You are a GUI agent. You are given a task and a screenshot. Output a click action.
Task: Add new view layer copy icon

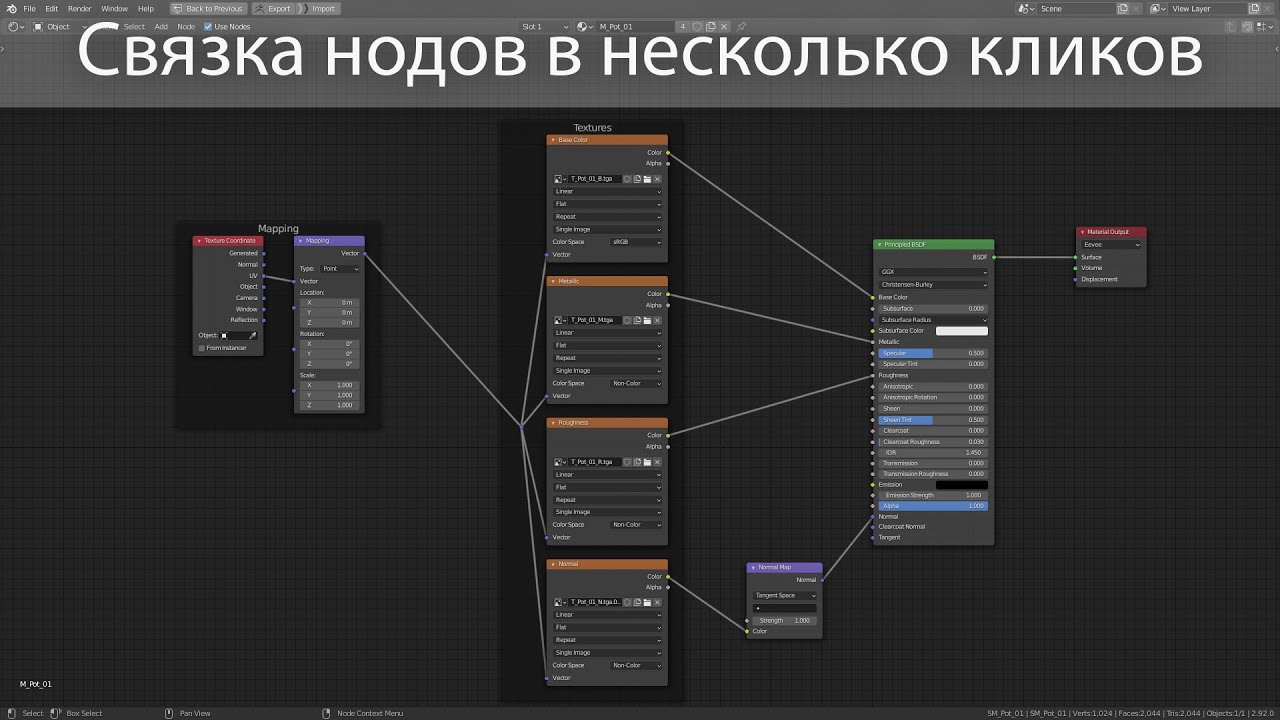coord(1255,8)
